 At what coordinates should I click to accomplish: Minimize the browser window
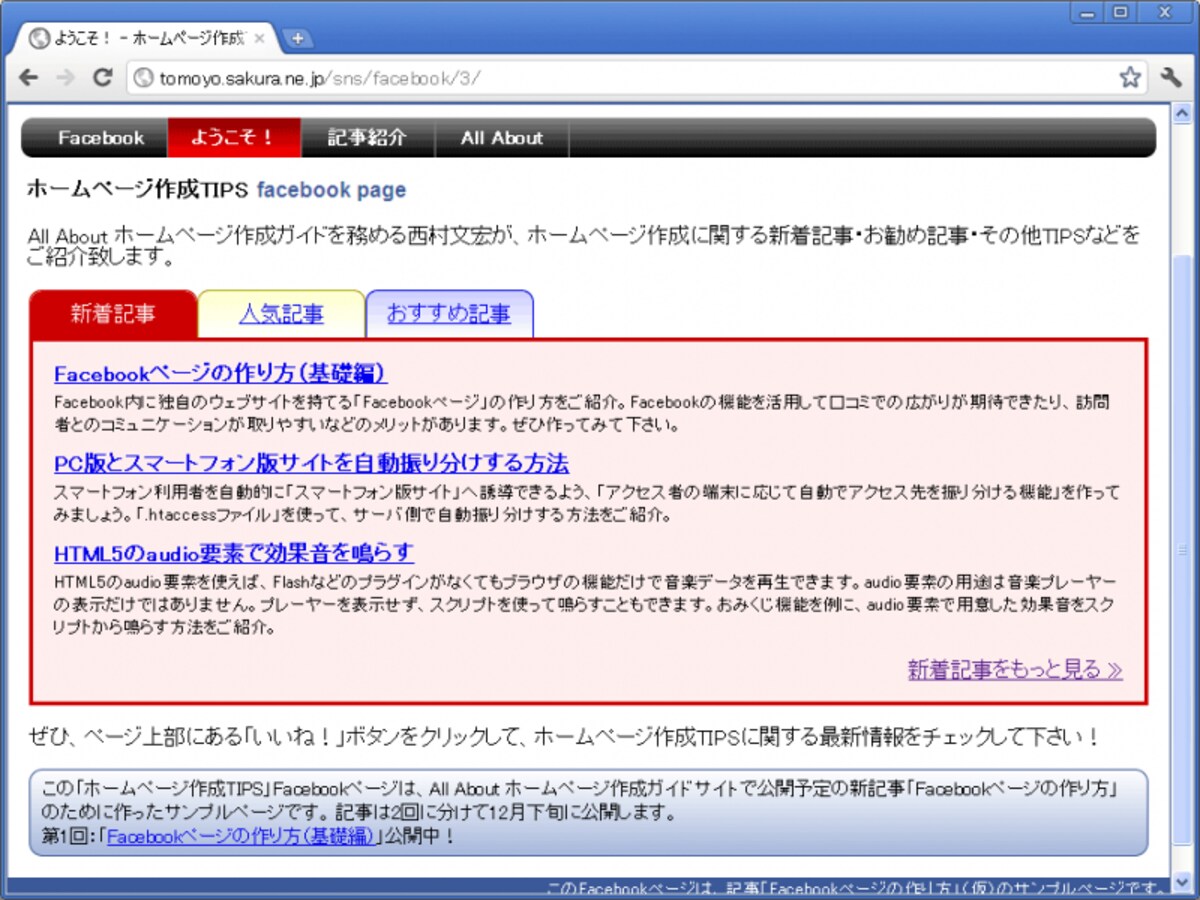[x=1087, y=12]
